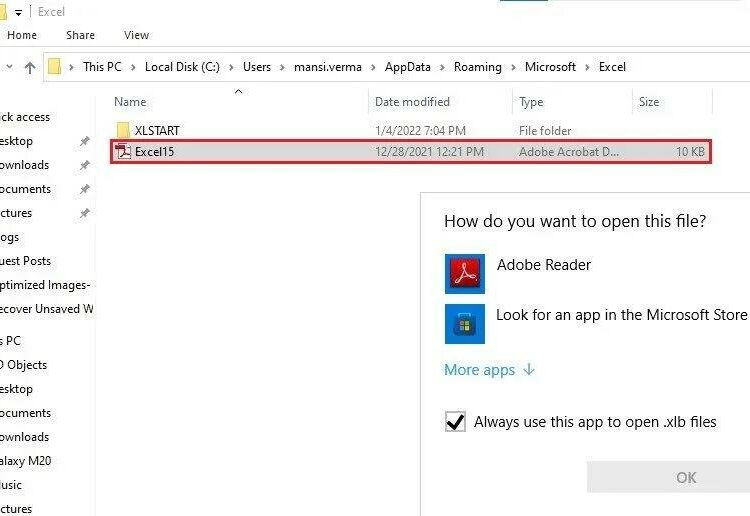Click date '12/28/2021 12:21 PM'
750x516 pixels.
point(429,152)
